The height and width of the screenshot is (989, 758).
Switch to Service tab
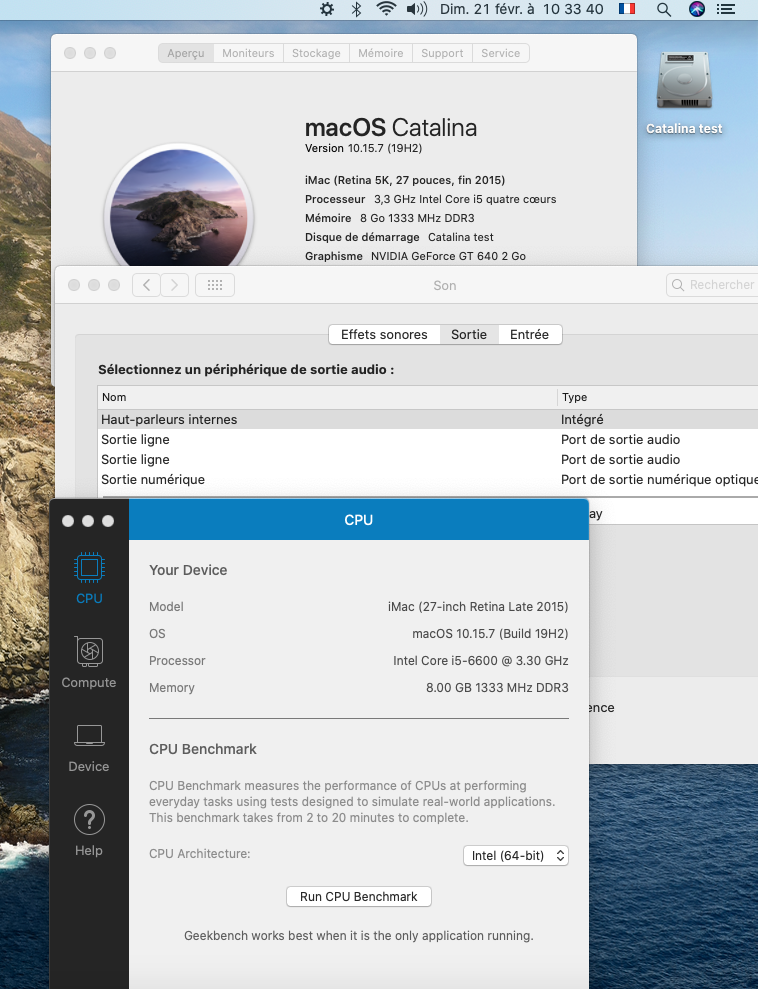[x=501, y=53]
